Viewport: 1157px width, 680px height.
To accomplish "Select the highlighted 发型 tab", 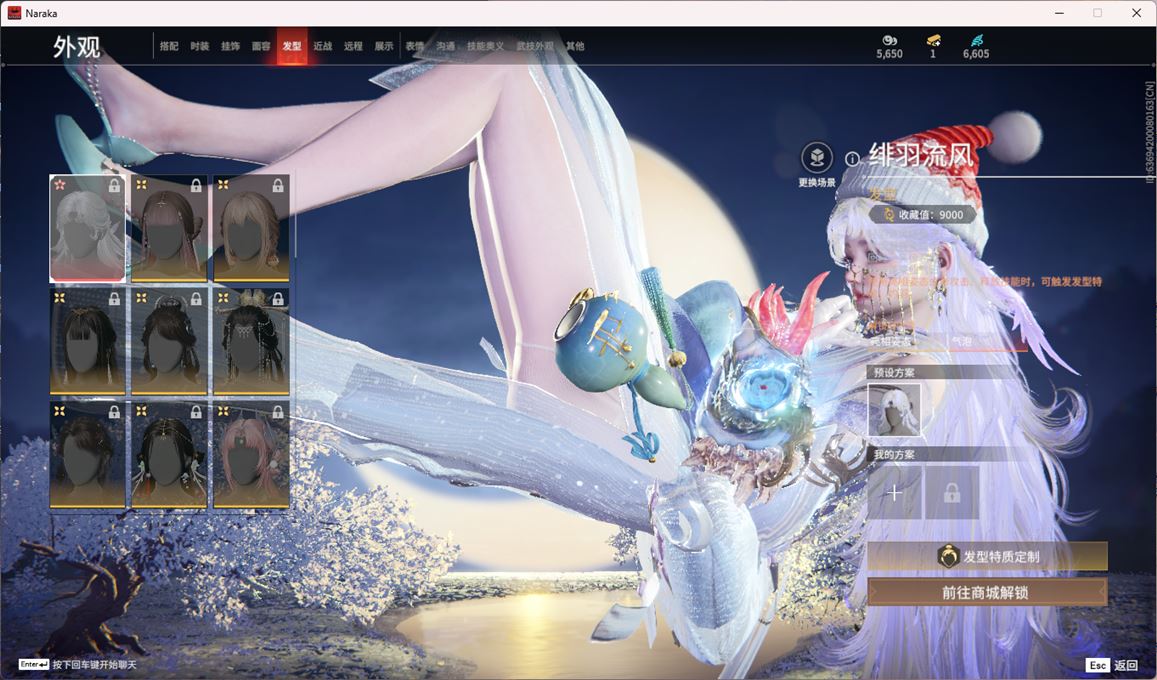I will 292,46.
